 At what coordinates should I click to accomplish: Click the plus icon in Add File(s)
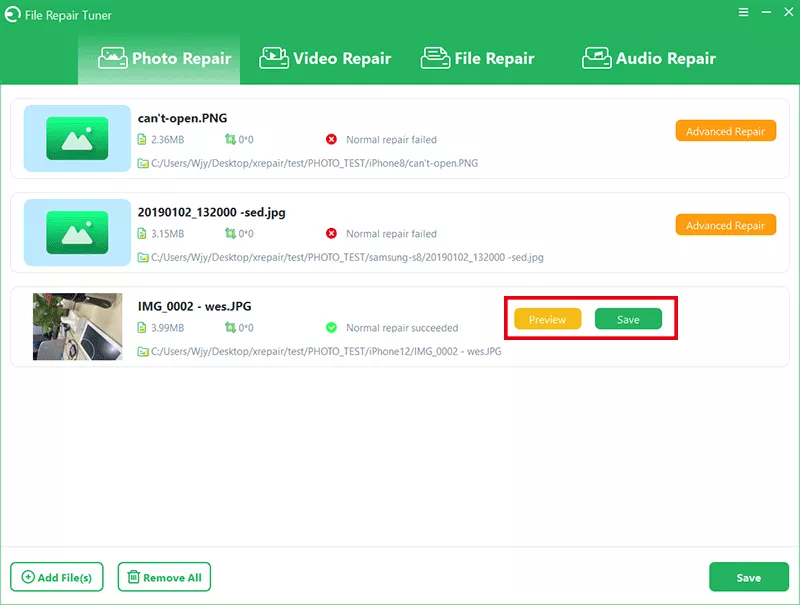[28, 577]
